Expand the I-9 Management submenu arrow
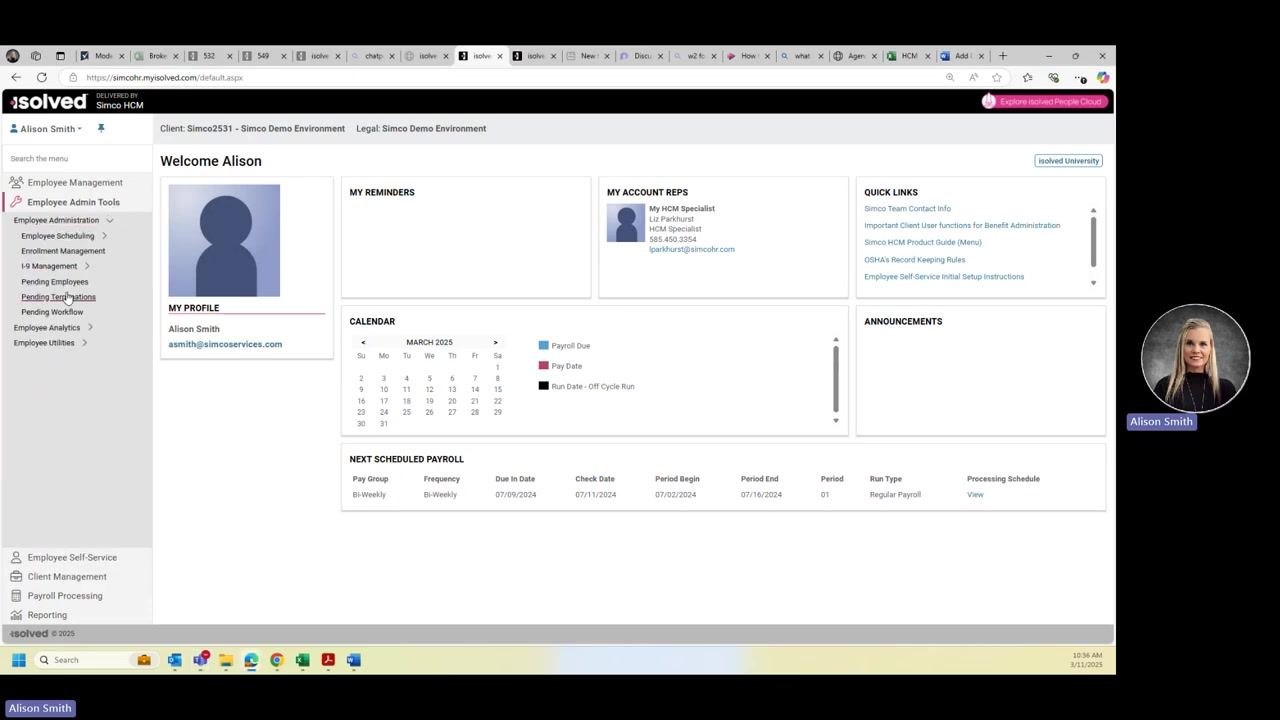 (x=87, y=266)
